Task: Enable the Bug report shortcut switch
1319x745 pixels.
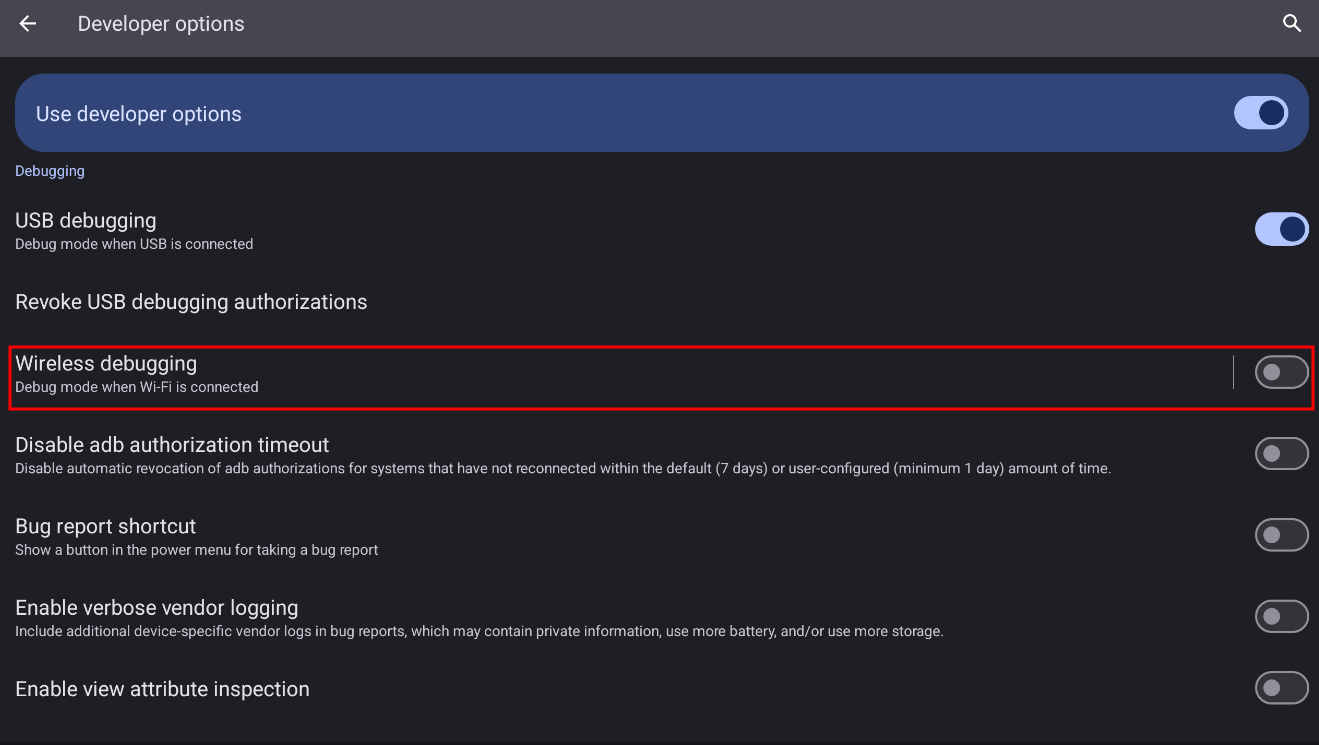Action: [x=1282, y=535]
